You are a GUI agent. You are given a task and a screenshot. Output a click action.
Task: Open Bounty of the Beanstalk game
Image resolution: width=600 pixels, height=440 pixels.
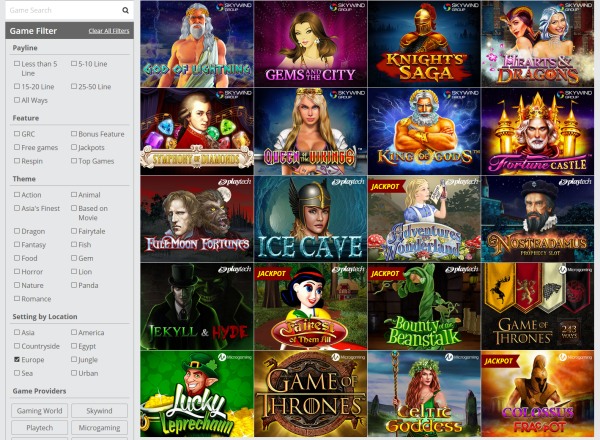[x=424, y=306]
